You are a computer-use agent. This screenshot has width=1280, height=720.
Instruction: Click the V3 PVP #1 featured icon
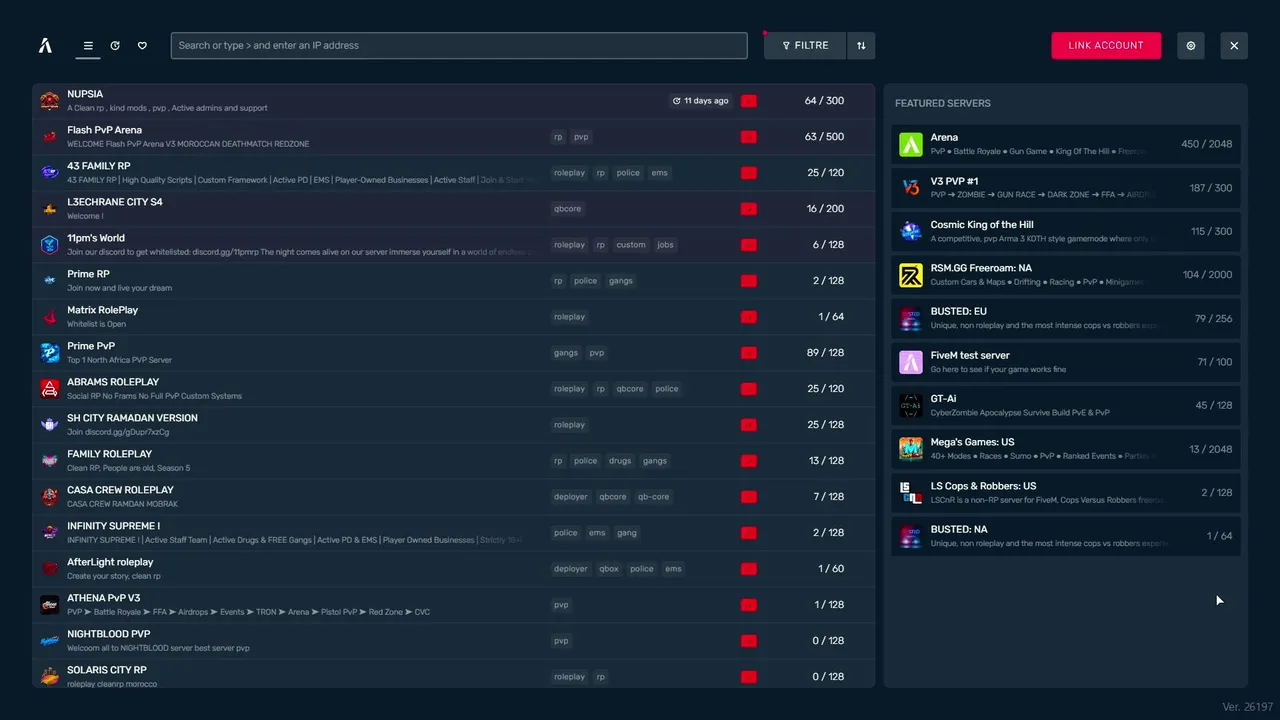(911, 188)
